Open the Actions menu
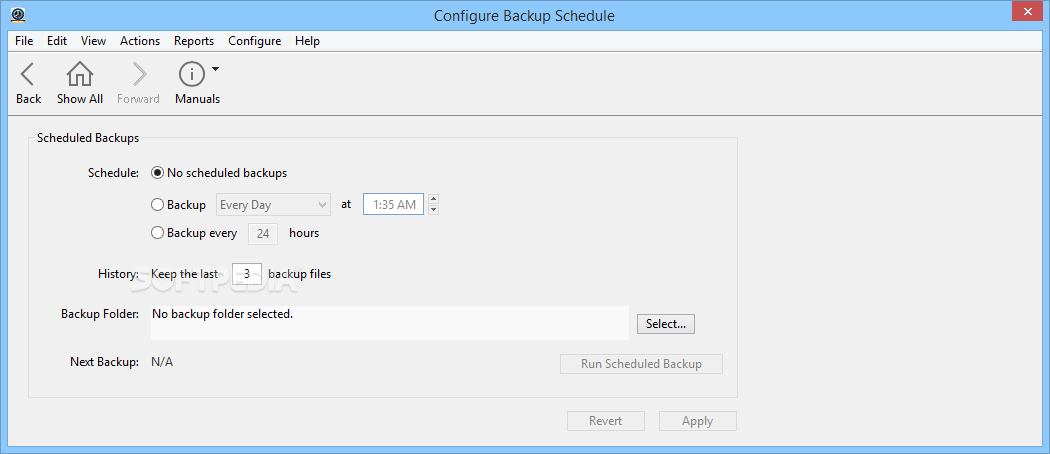The width and height of the screenshot is (1050, 454). click(x=140, y=41)
